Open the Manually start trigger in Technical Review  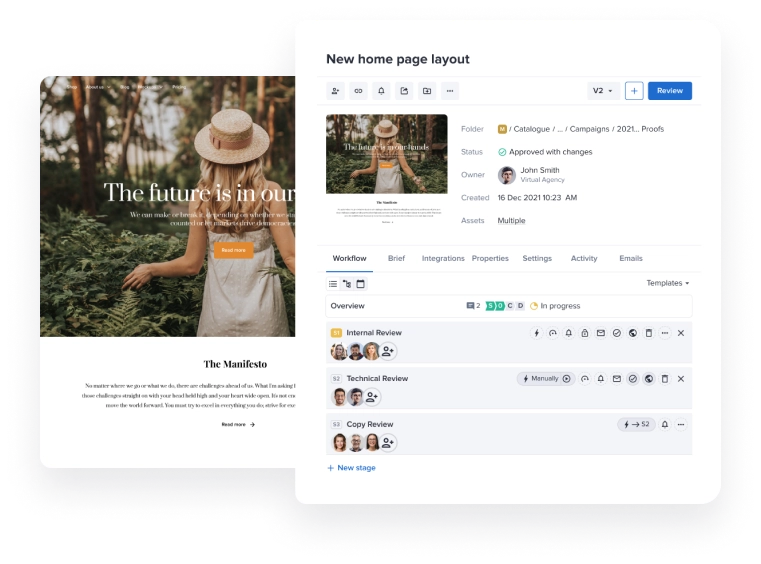point(546,379)
